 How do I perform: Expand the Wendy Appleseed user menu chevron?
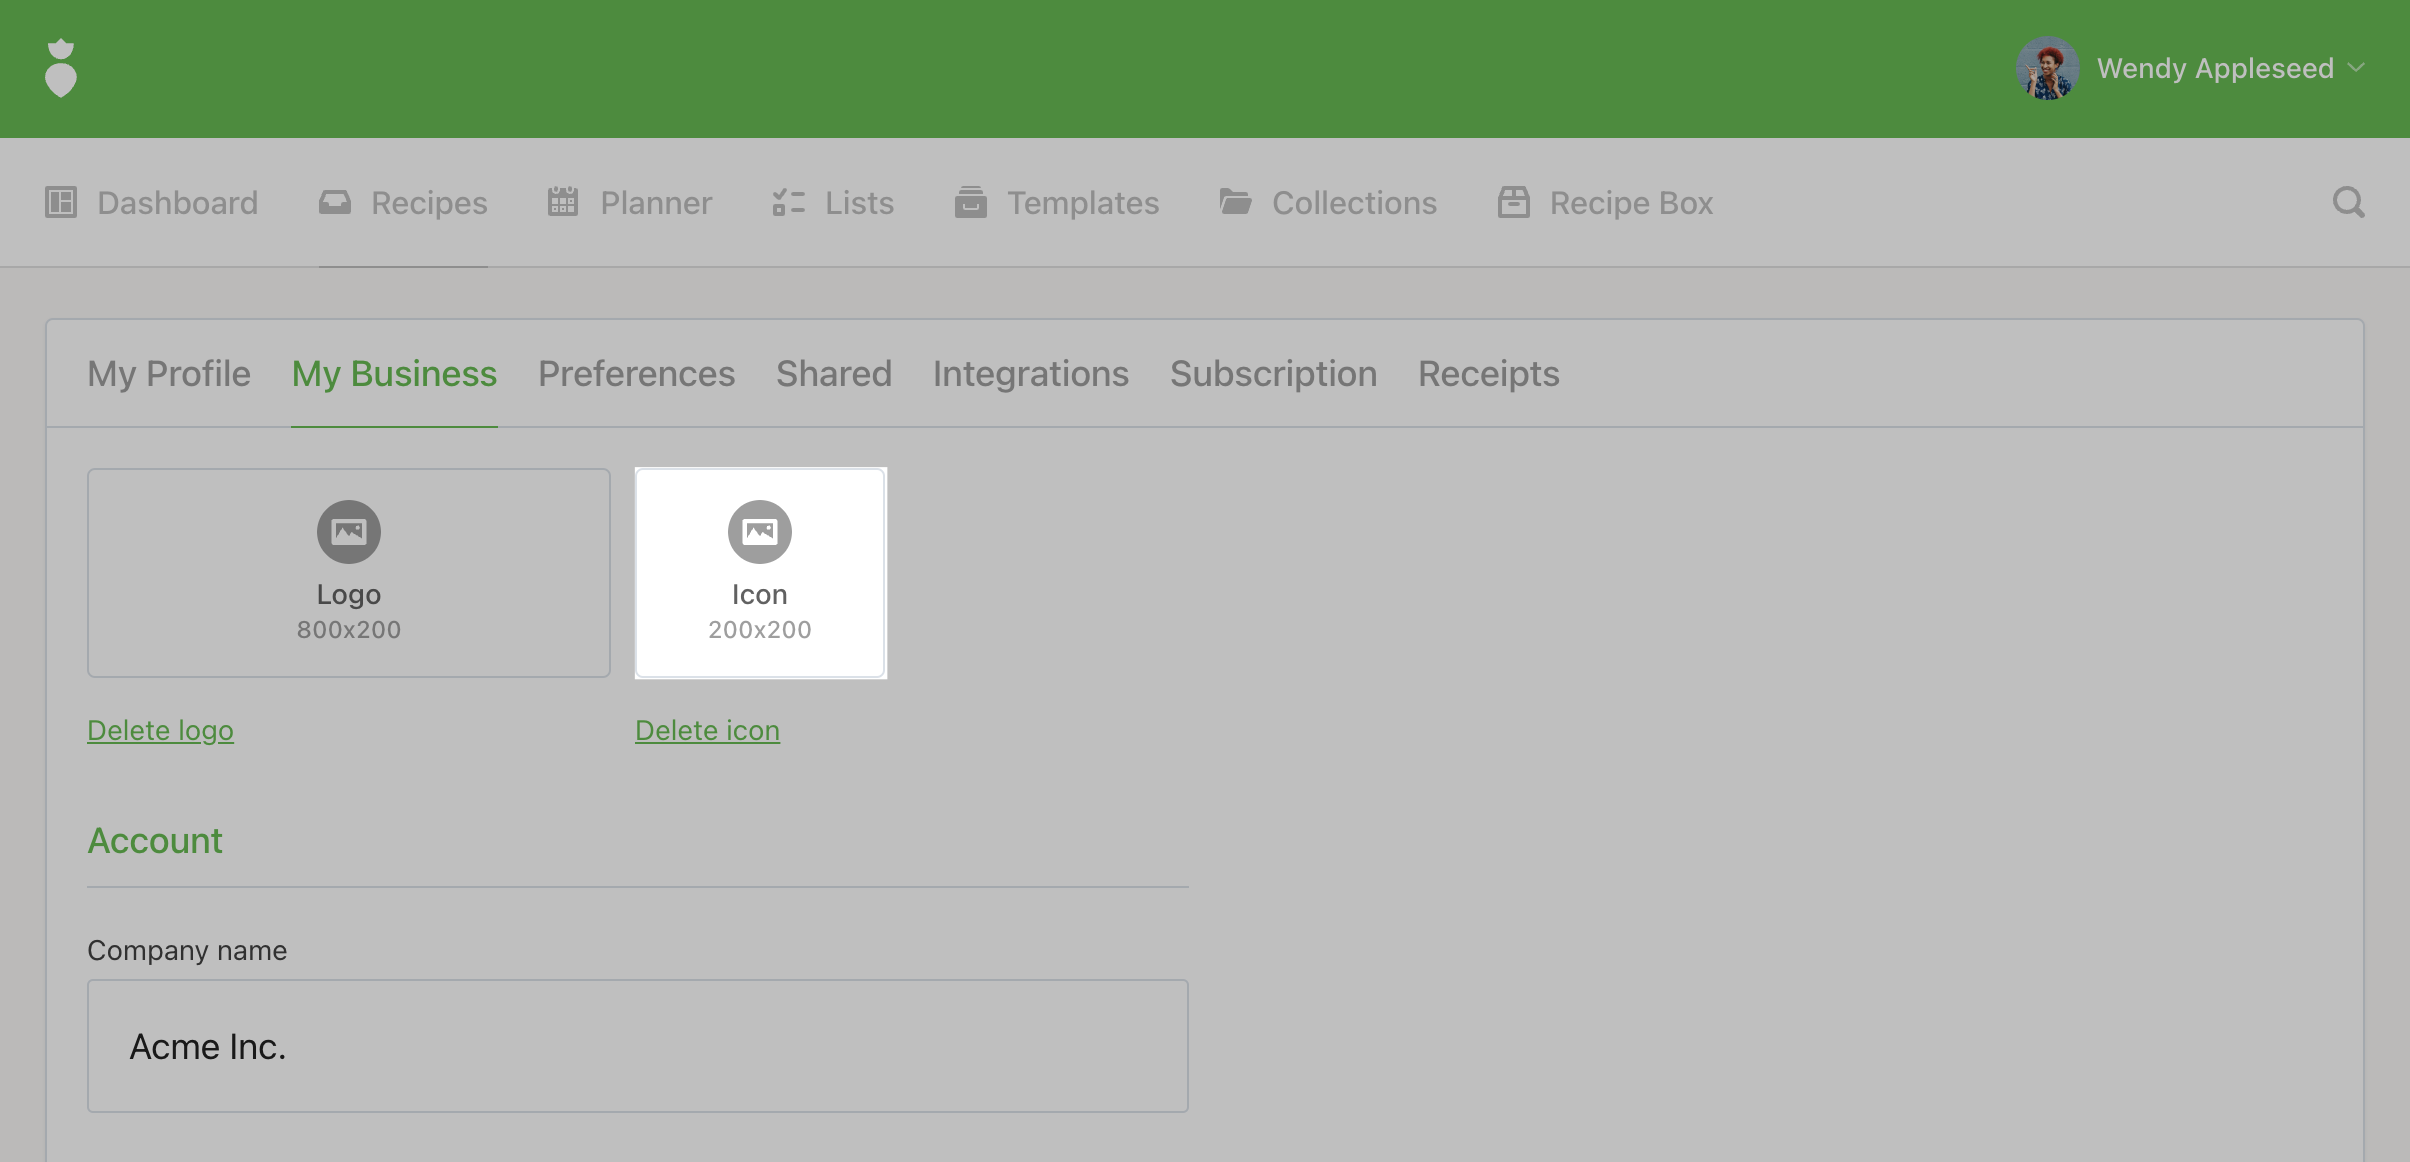2356,68
